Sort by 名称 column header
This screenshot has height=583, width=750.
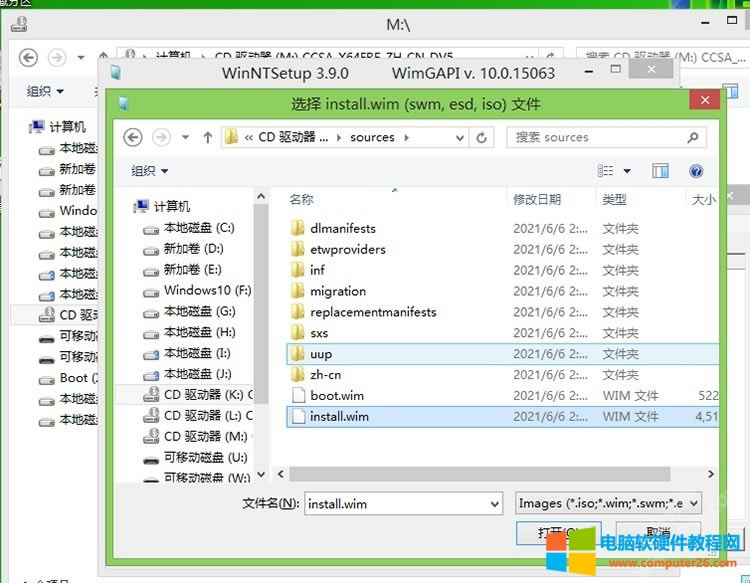coord(301,199)
